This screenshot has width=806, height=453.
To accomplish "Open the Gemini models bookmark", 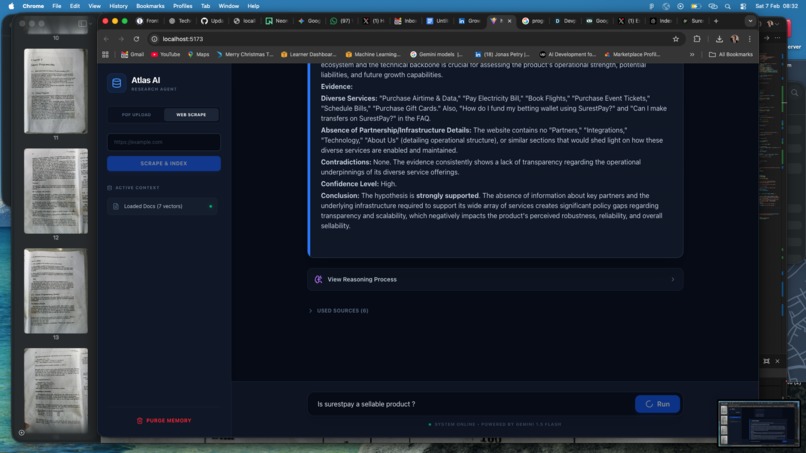I will 436,55.
